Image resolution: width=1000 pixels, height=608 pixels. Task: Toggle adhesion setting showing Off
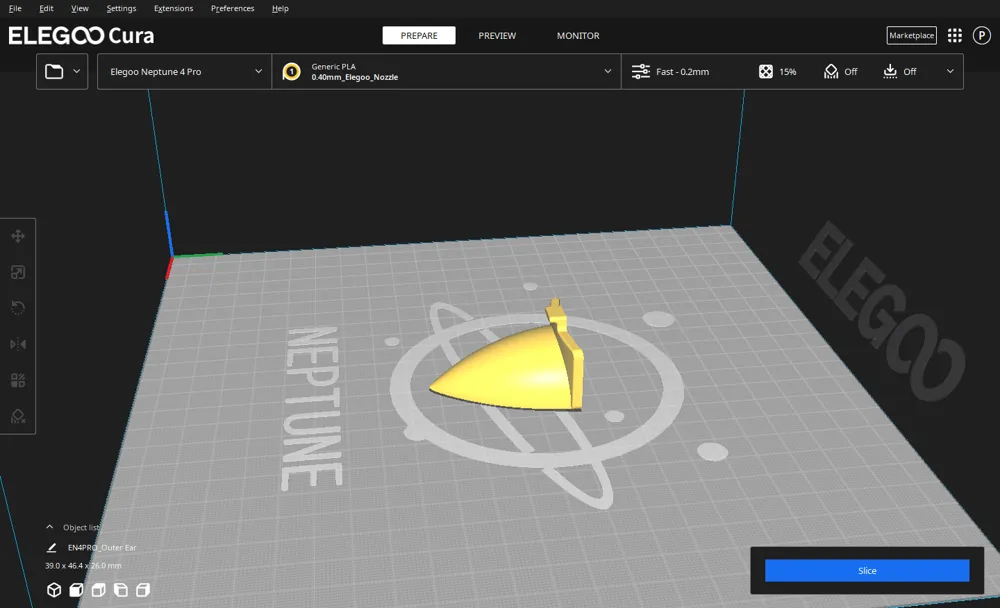pos(899,71)
